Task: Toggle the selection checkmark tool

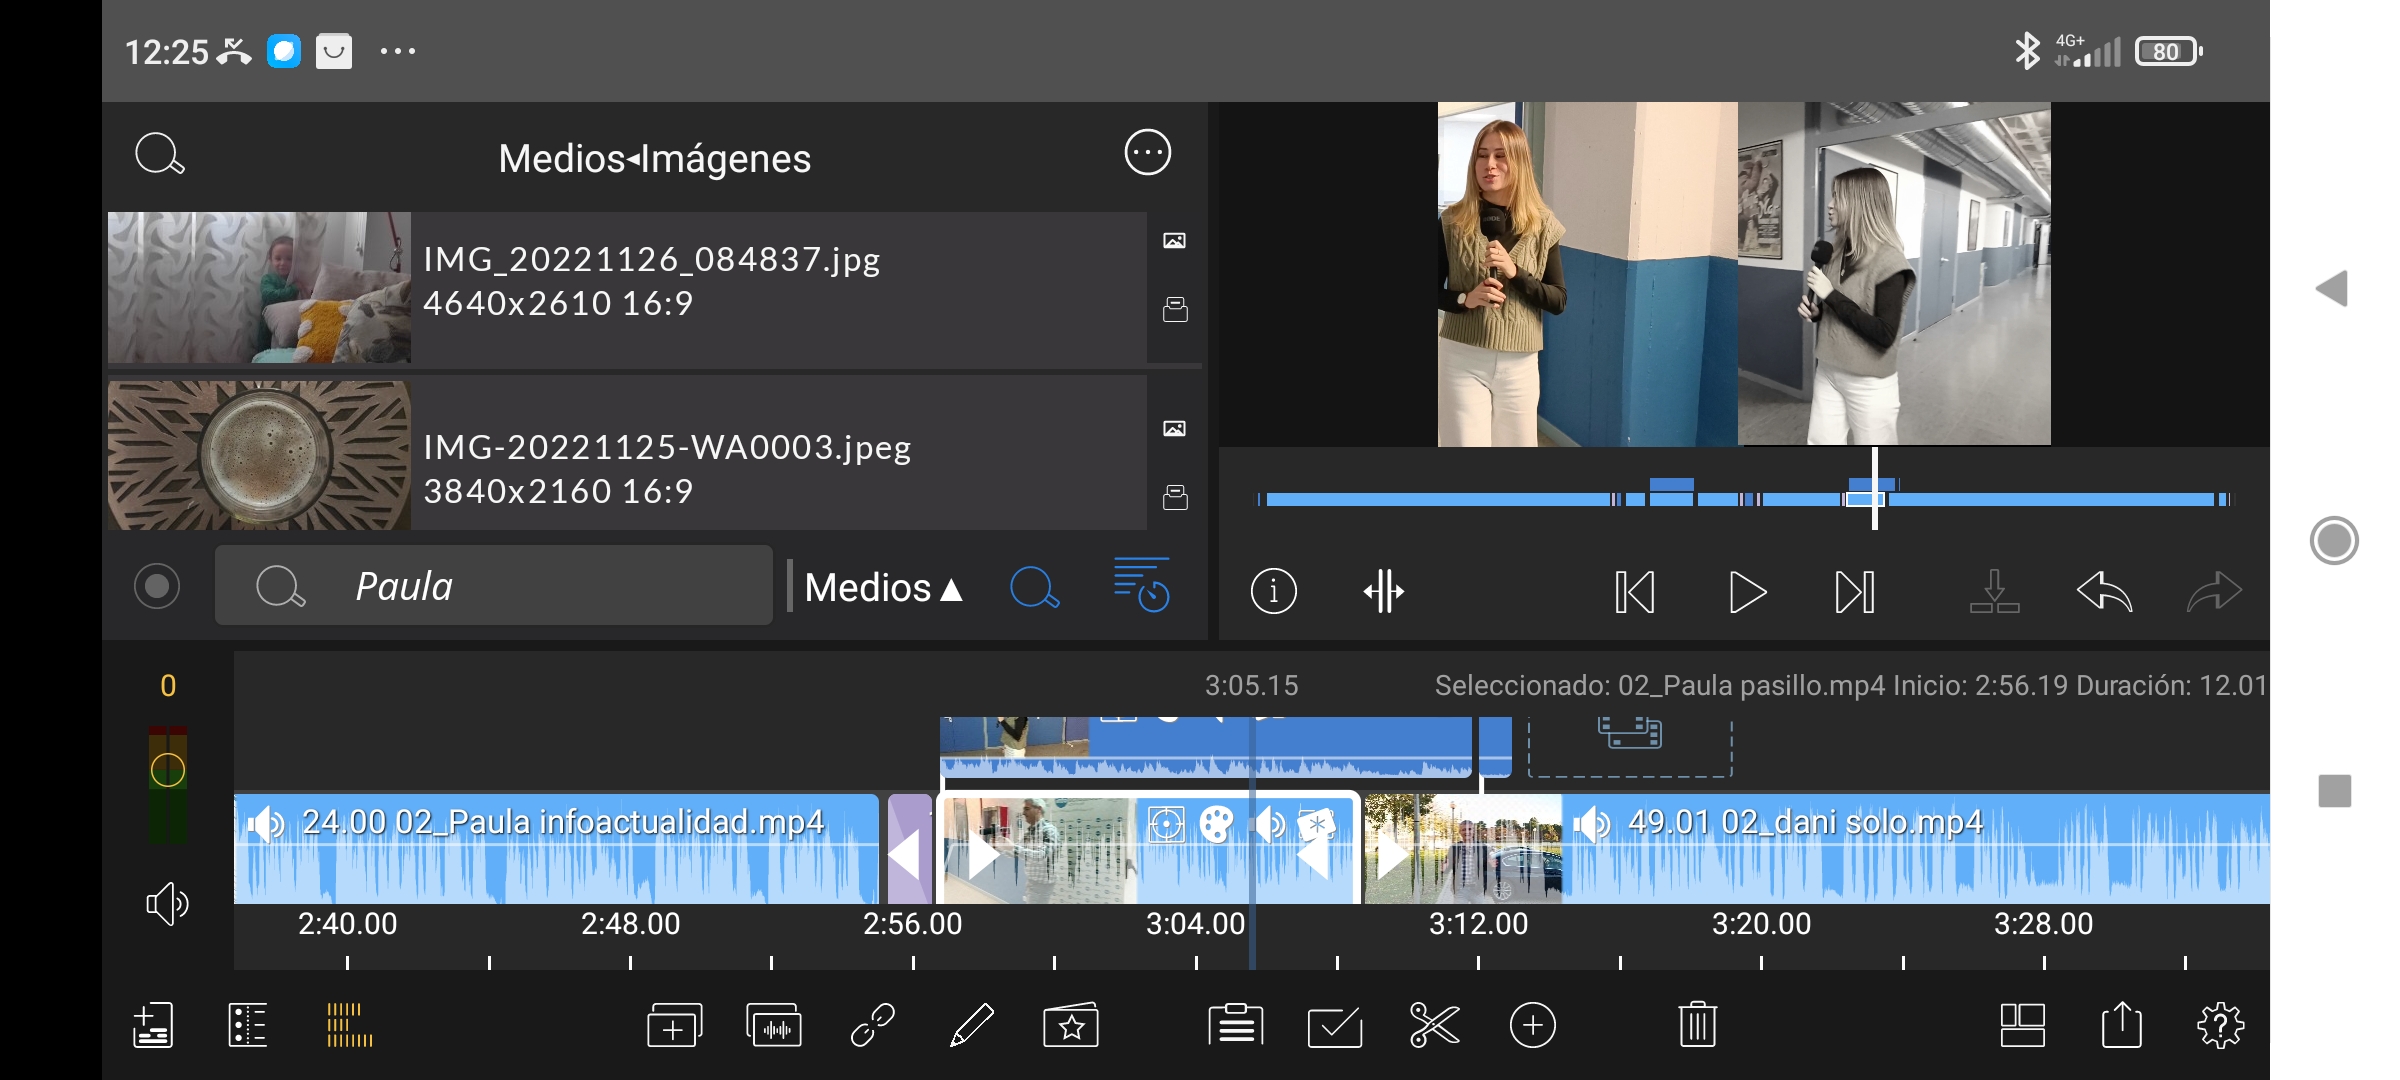Action: (x=1335, y=1025)
